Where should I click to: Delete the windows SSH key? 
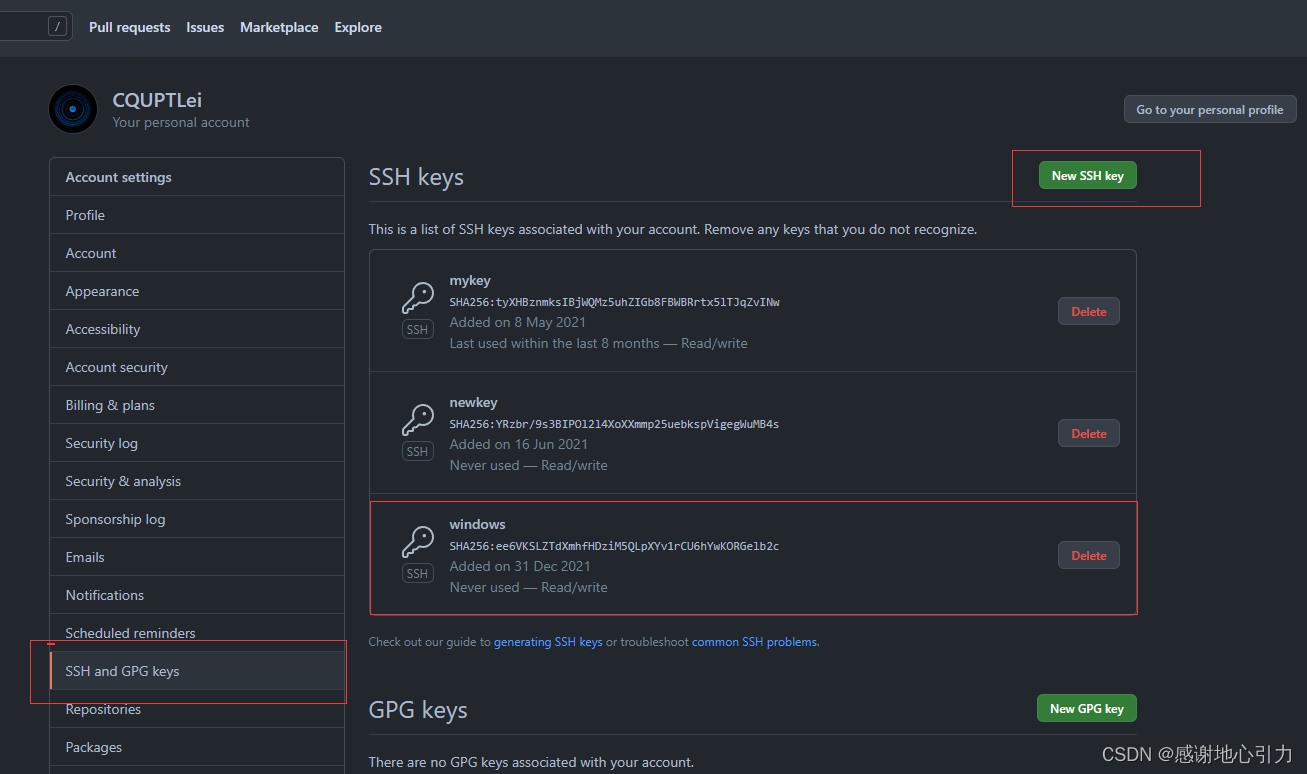coord(1088,555)
